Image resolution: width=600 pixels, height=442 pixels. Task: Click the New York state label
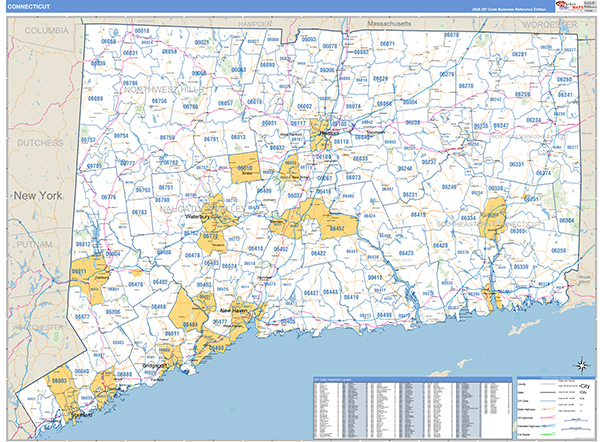coord(38,196)
